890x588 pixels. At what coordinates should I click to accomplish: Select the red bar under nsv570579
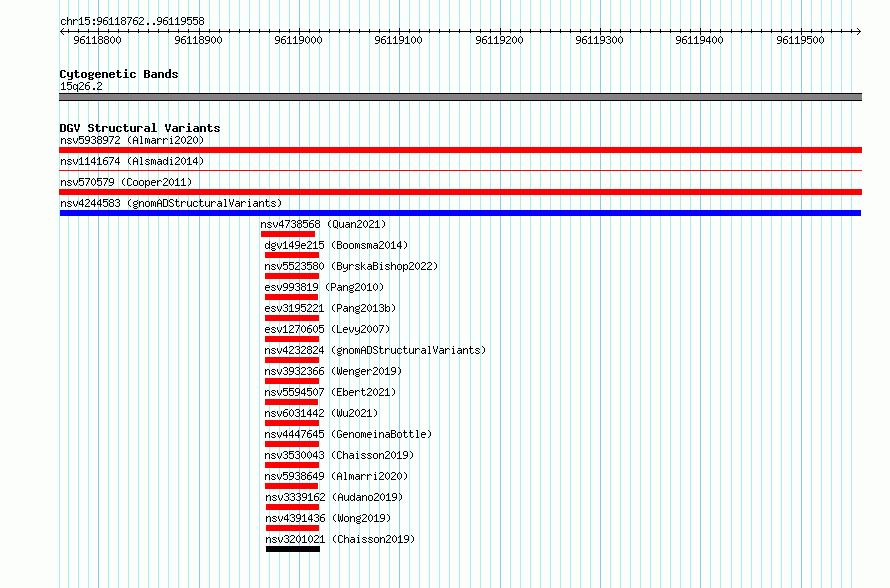(460, 192)
